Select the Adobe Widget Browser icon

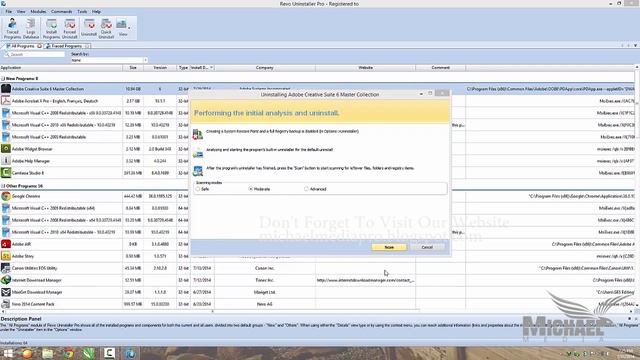(x=6, y=149)
